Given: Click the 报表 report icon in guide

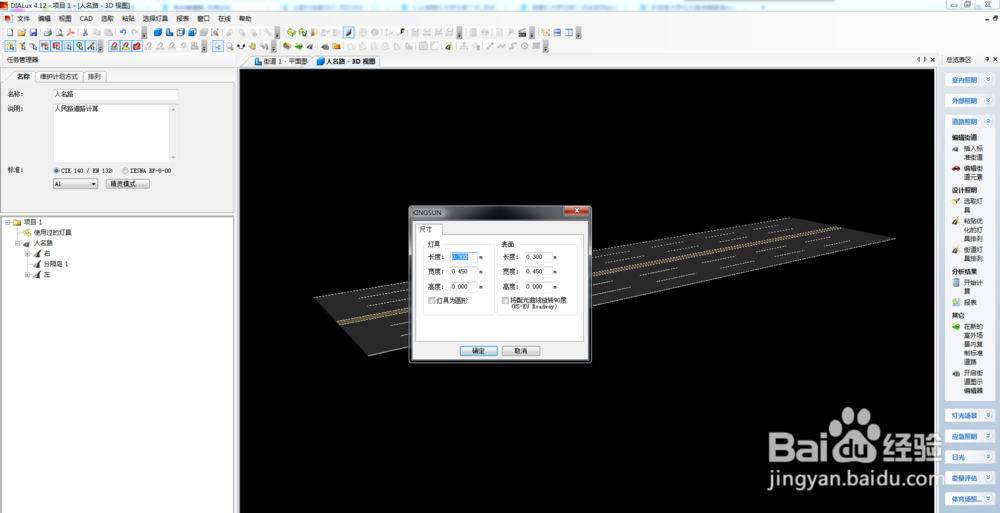Looking at the screenshot, I should 955,302.
